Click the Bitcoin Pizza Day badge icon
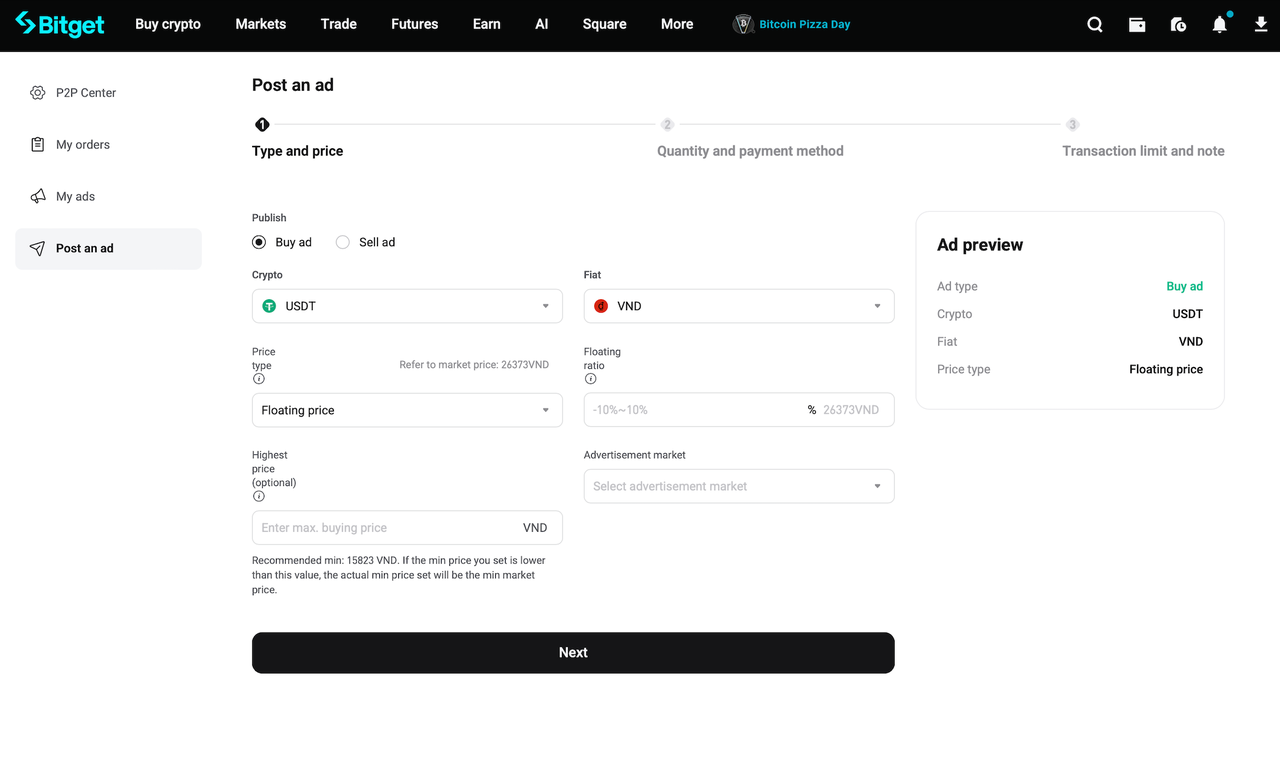Screen dimensions: 1280x773 coord(743,24)
